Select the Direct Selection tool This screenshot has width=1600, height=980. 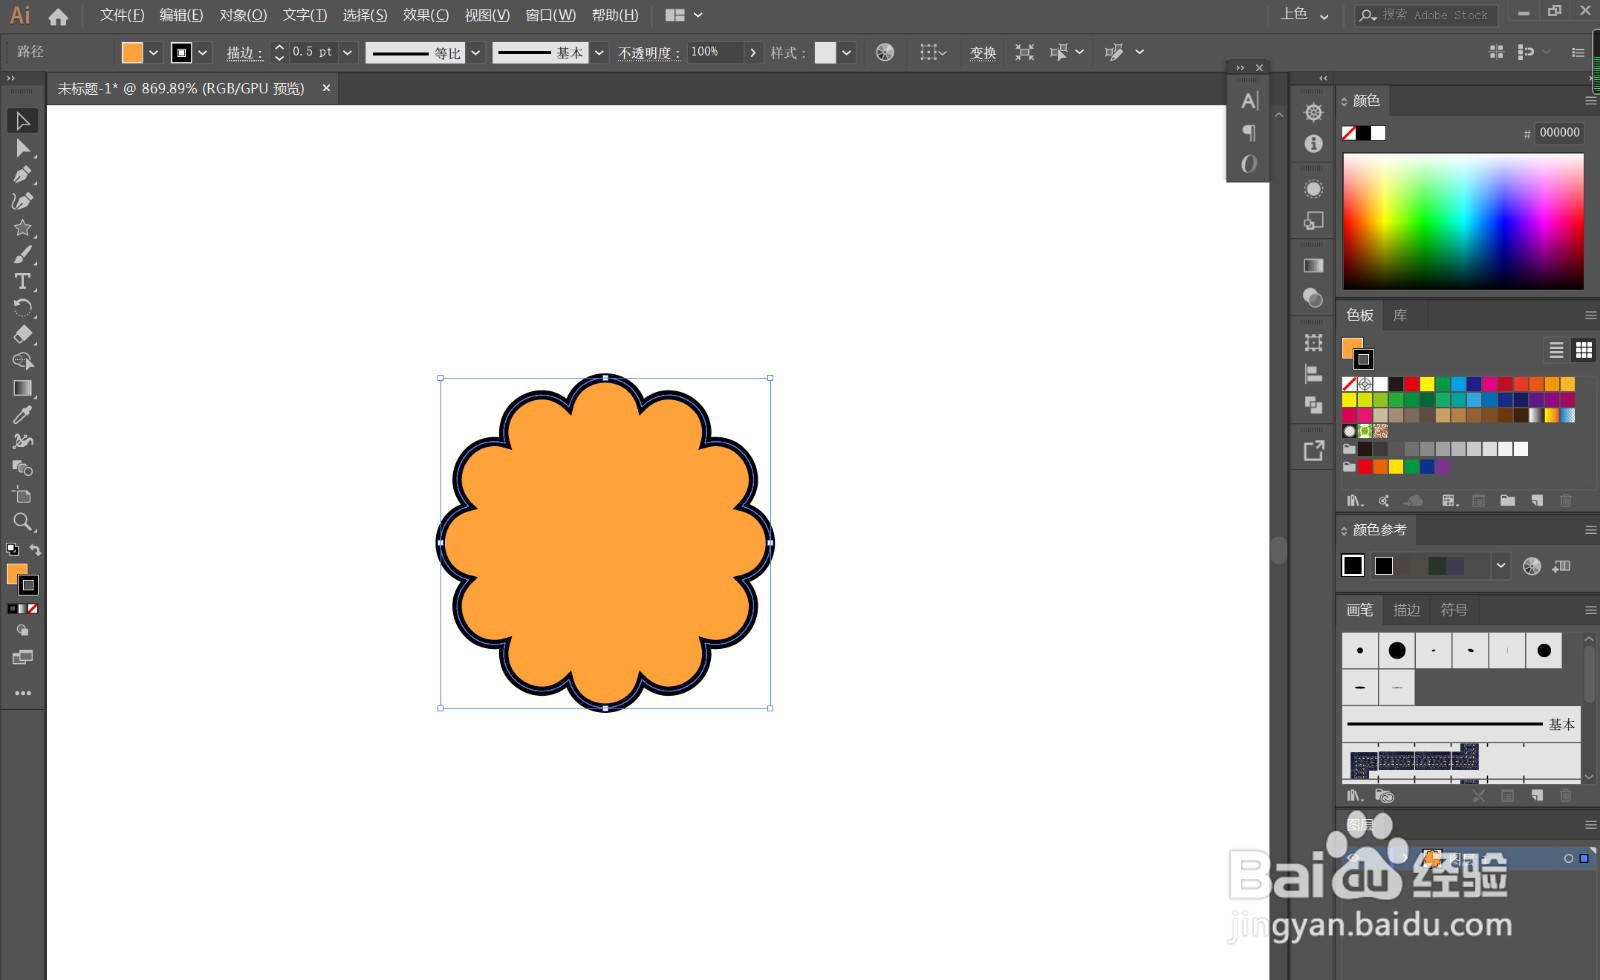point(22,148)
